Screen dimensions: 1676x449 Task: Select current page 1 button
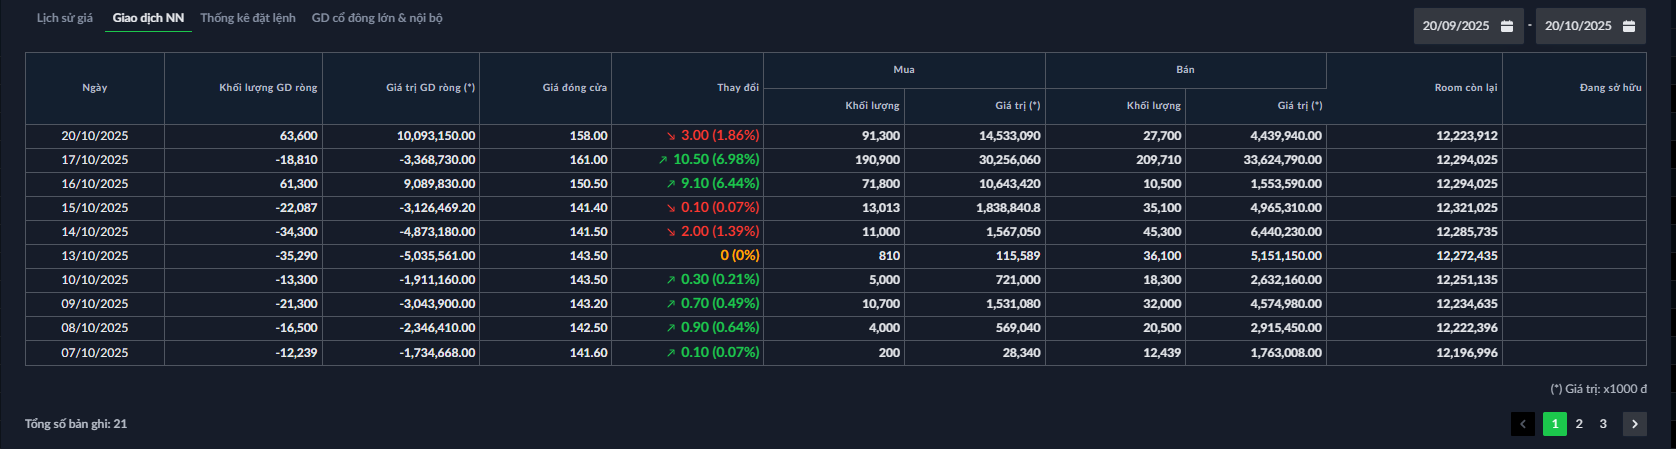[1555, 424]
